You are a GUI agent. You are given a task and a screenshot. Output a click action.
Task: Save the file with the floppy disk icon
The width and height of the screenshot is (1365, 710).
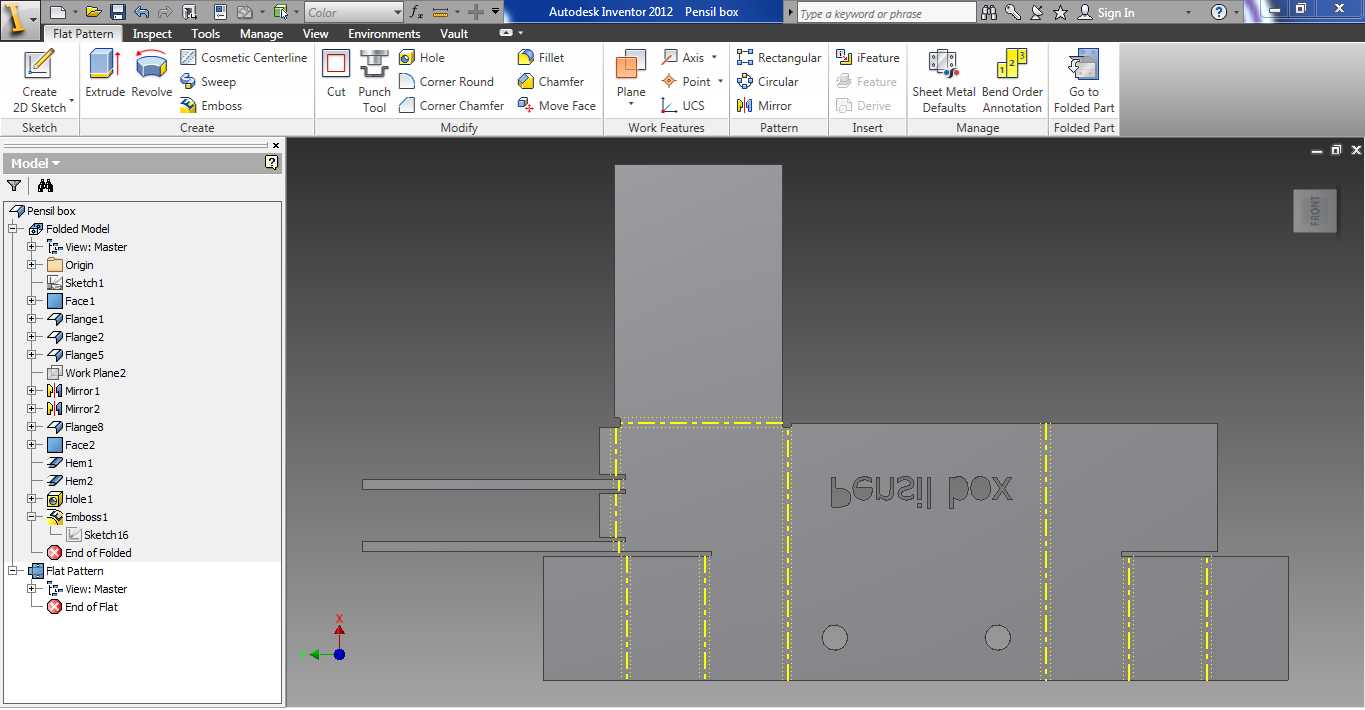117,12
